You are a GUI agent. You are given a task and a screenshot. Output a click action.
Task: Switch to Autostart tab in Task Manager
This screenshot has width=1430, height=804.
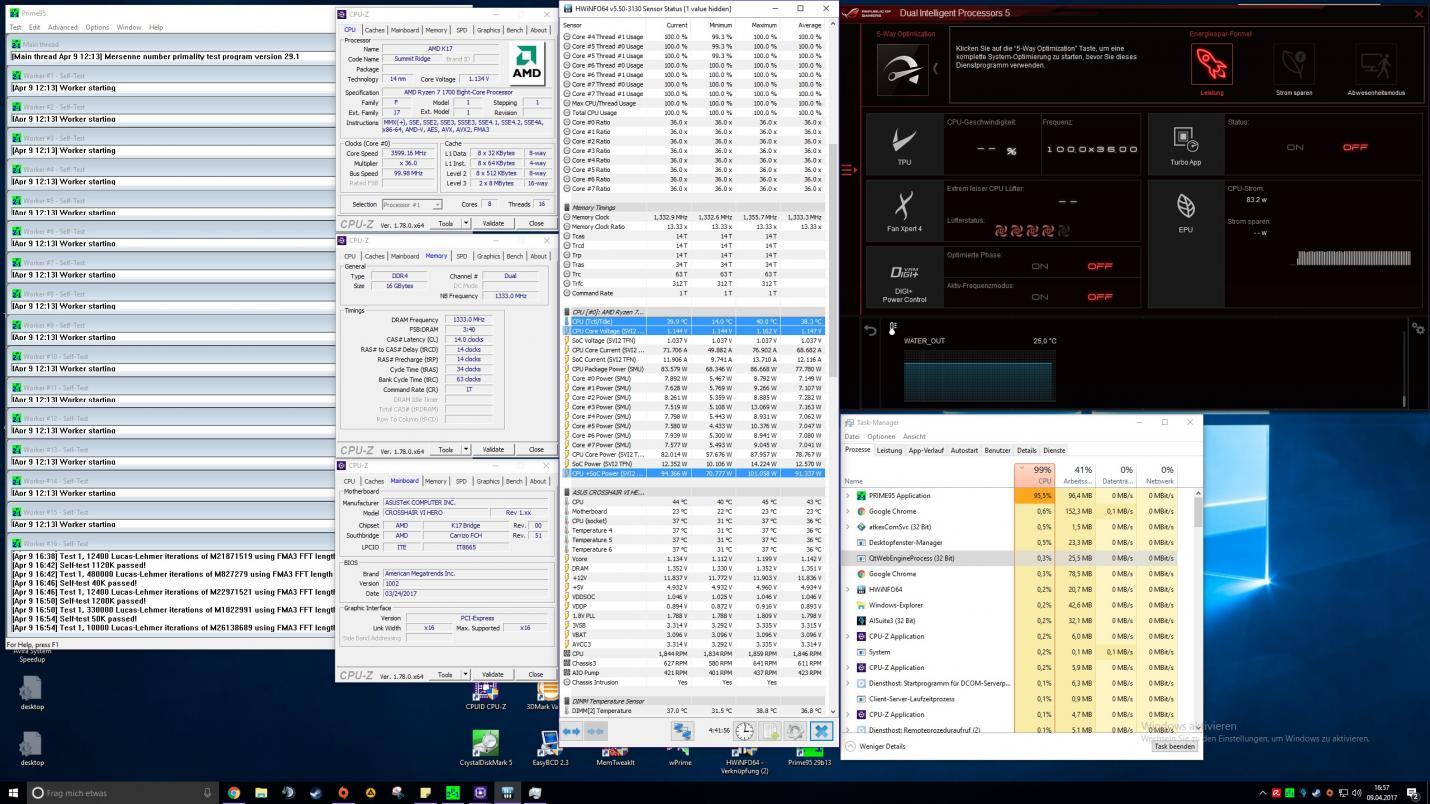coord(964,450)
